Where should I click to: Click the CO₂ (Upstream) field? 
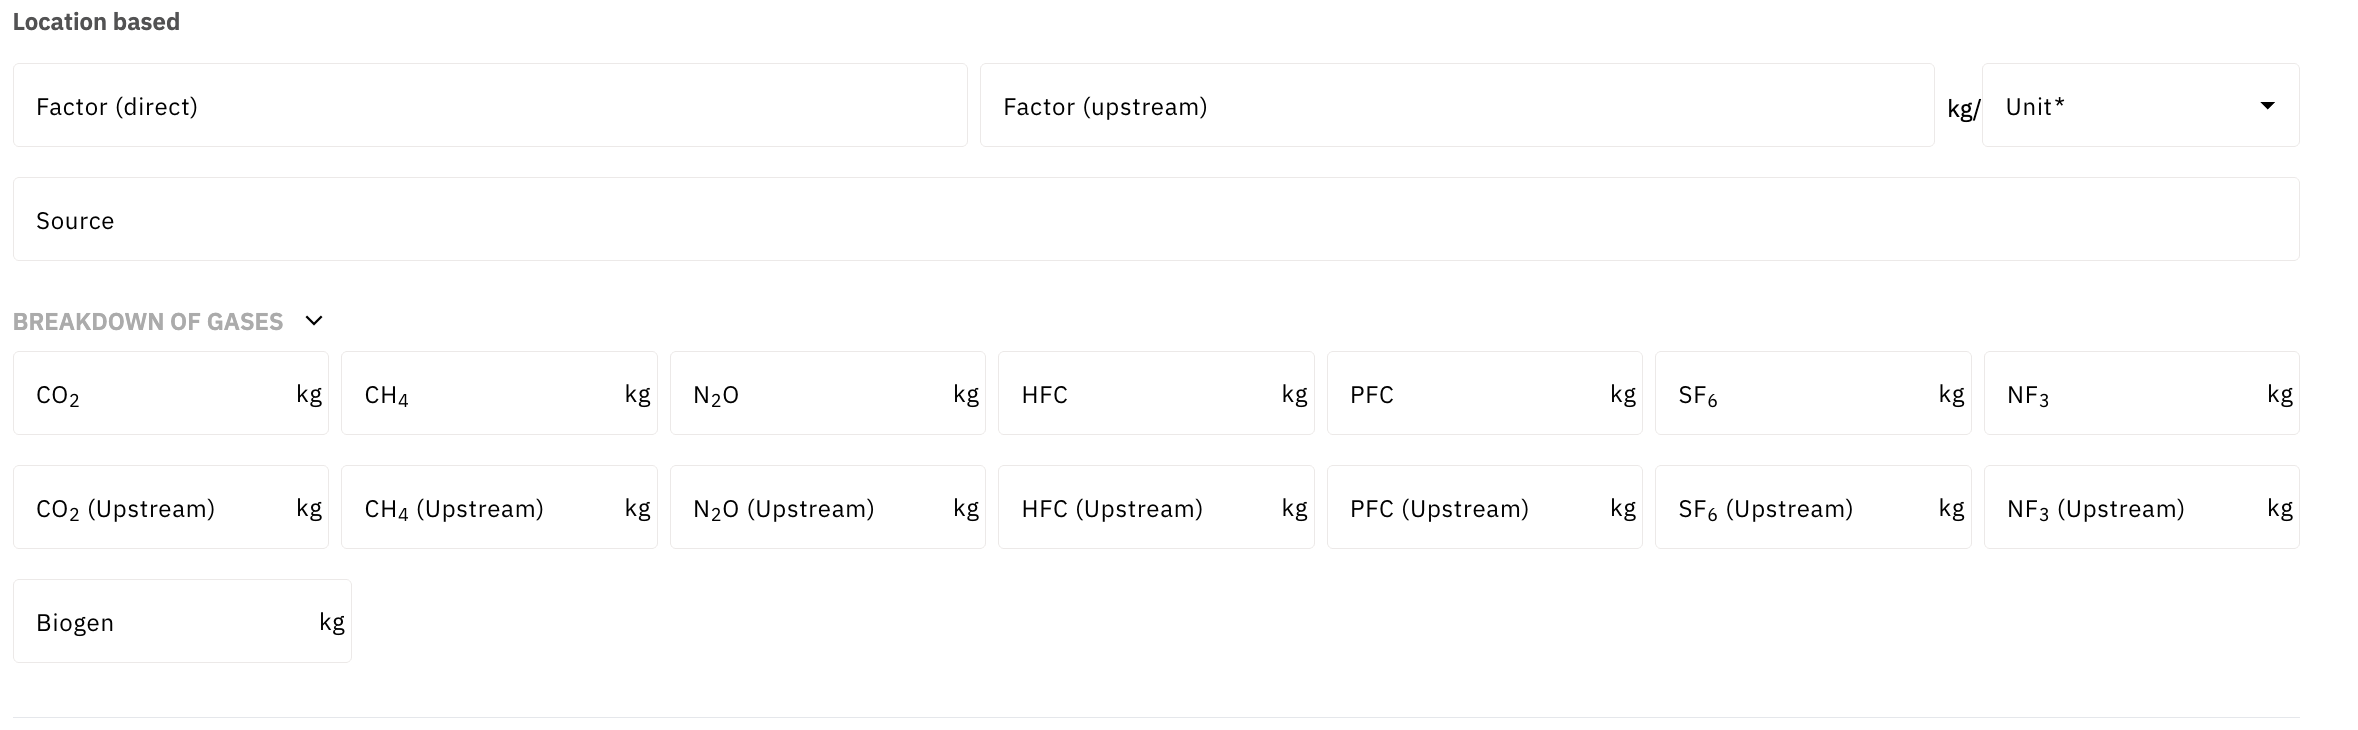[160, 508]
